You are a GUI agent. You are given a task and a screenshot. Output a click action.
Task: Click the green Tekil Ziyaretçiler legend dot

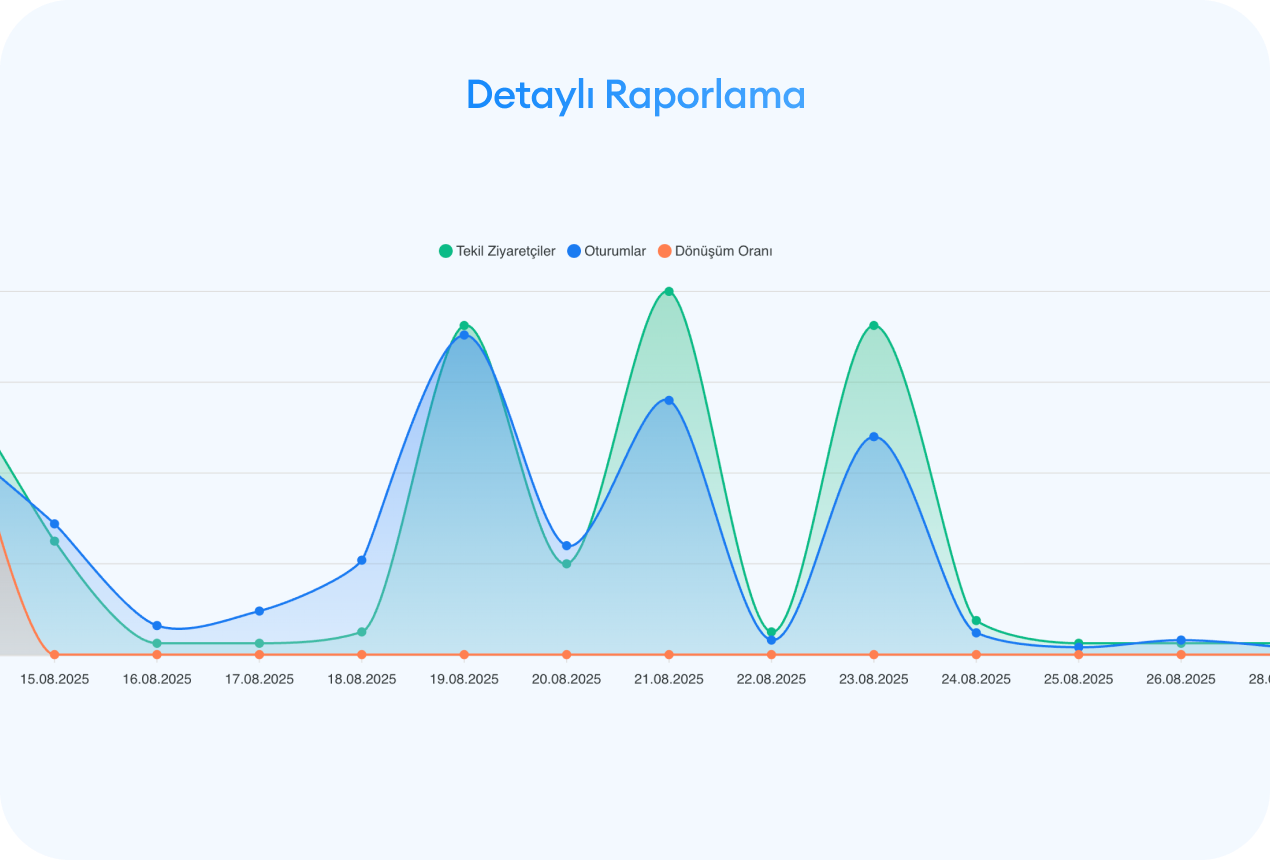[x=446, y=251]
